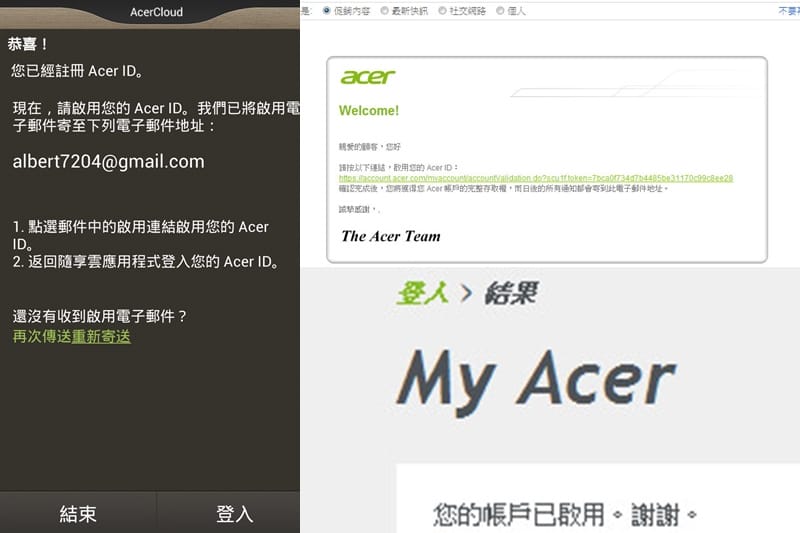
Task: Click the 您已經註冊 Acer ID text
Action: (x=77, y=71)
